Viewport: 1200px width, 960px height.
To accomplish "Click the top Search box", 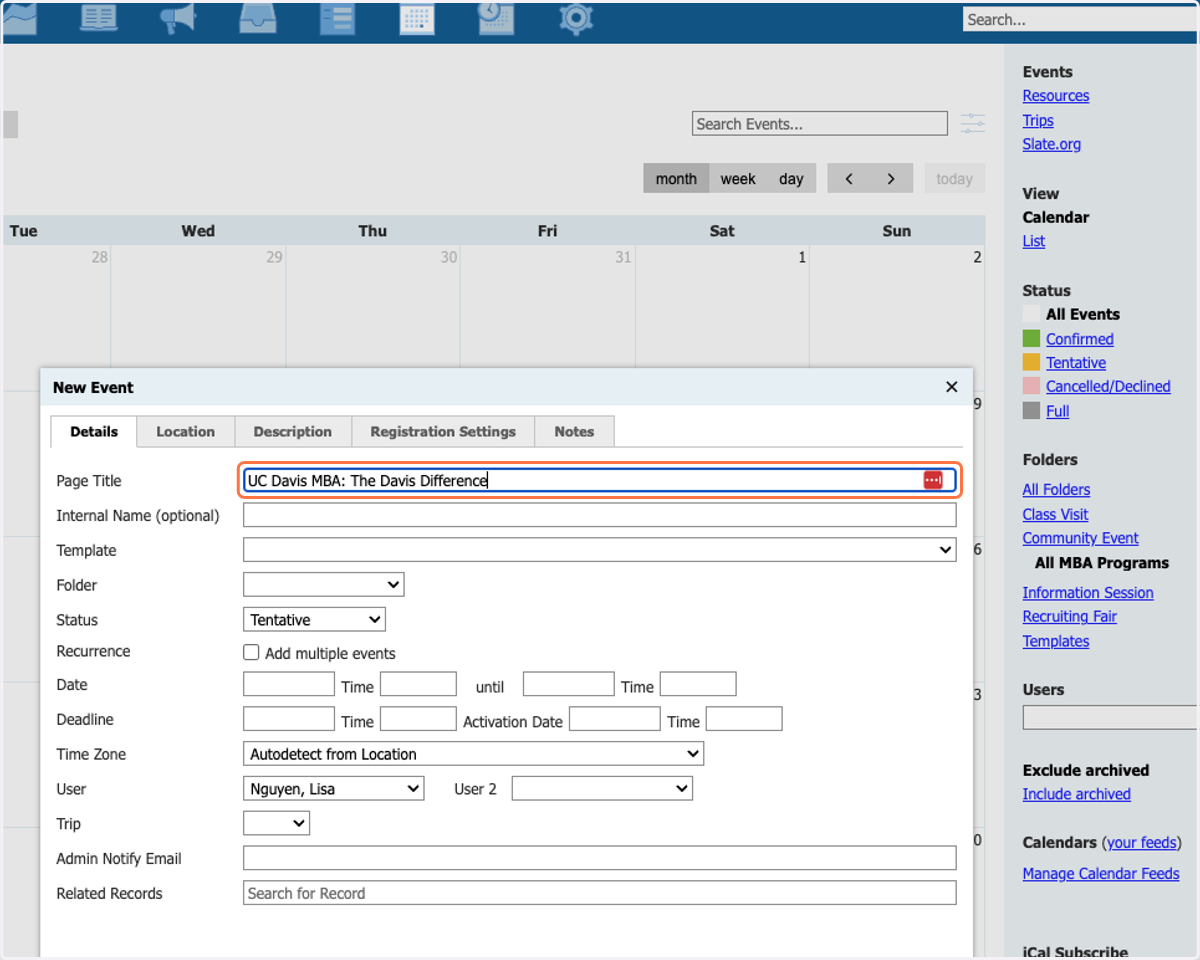I will [1080, 19].
